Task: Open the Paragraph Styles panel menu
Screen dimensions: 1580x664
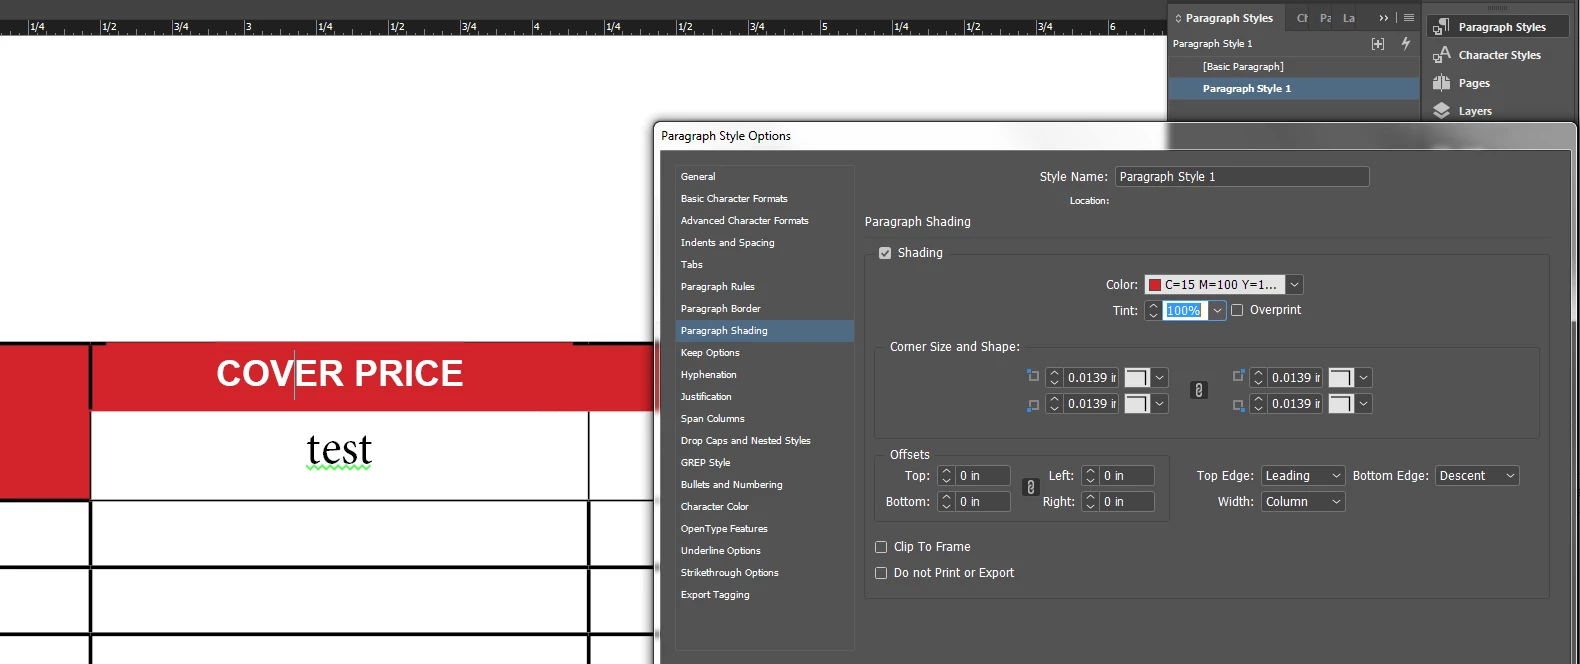Action: (1409, 18)
